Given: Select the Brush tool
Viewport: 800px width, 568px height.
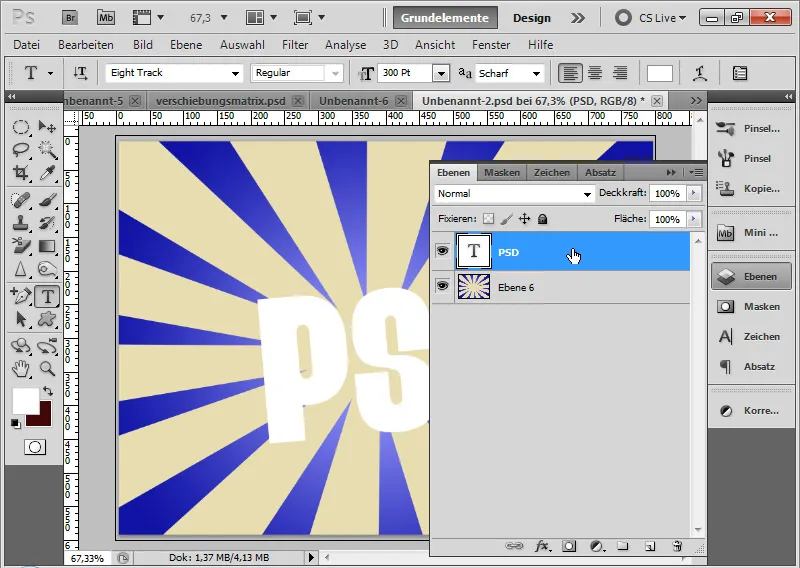Looking at the screenshot, I should click(x=47, y=200).
